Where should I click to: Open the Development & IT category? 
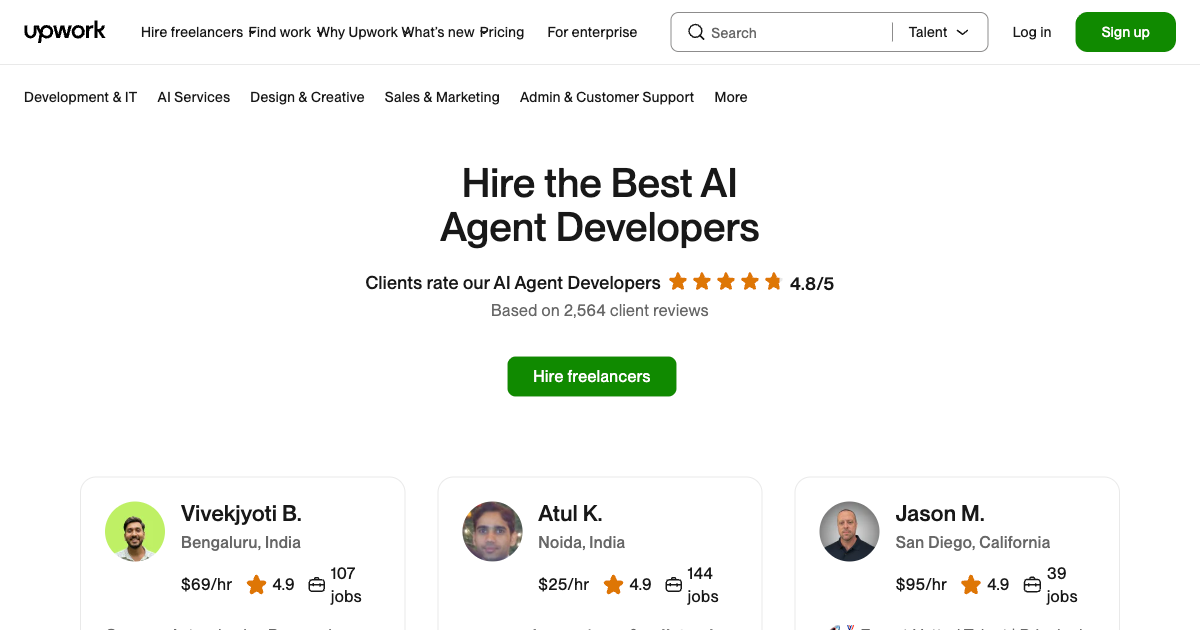coord(80,97)
